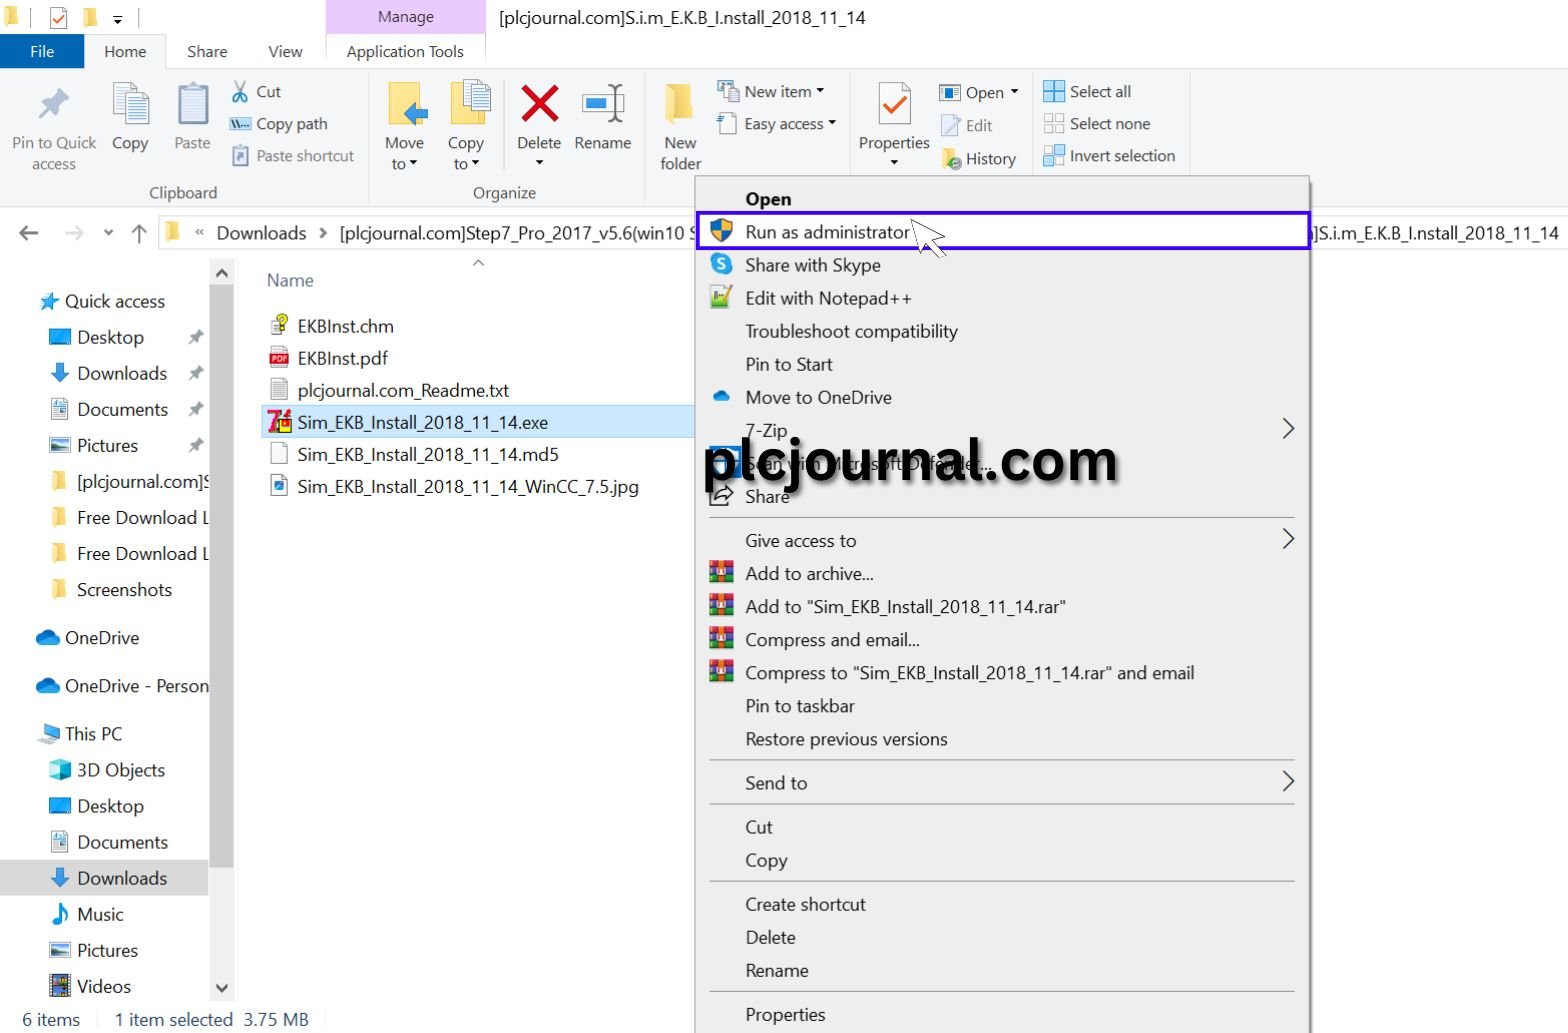The width and height of the screenshot is (1568, 1033).
Task: Open the Properties dropdown arrow
Action: coord(894,163)
